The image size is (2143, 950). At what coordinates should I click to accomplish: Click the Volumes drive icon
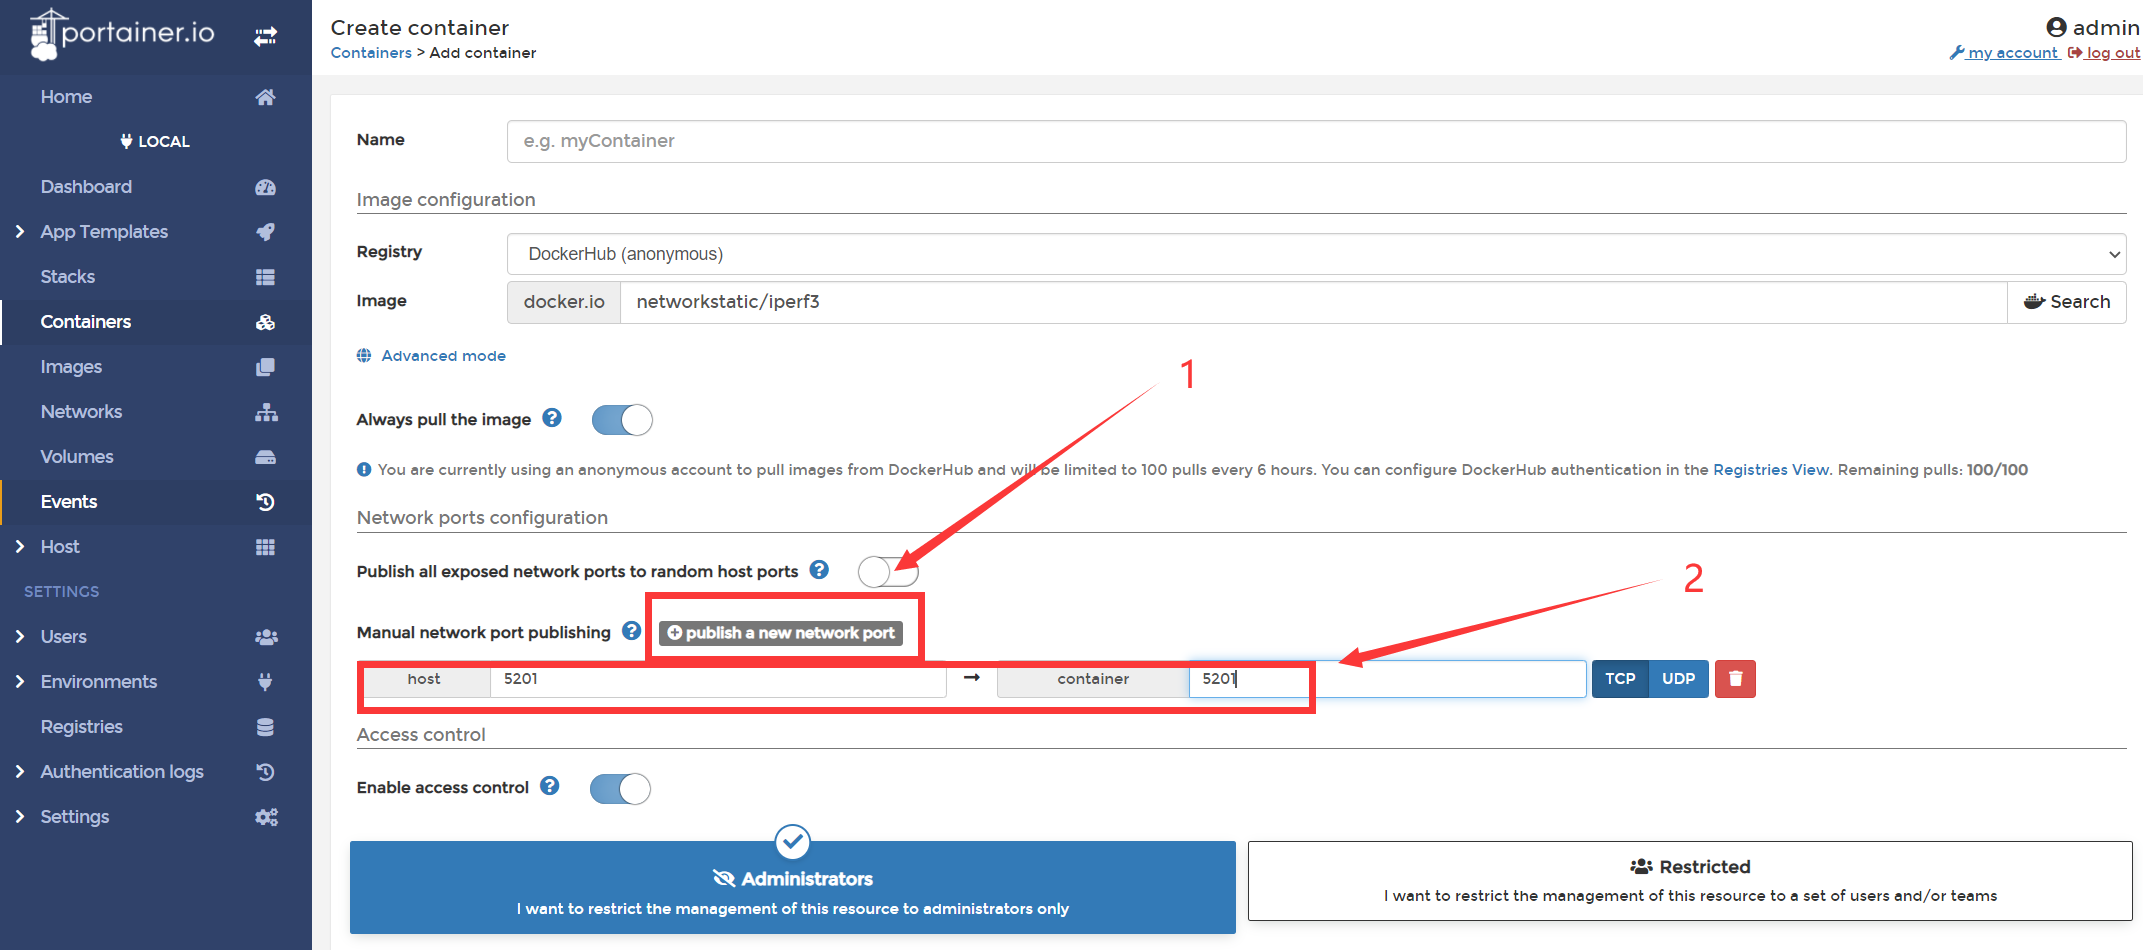[265, 457]
